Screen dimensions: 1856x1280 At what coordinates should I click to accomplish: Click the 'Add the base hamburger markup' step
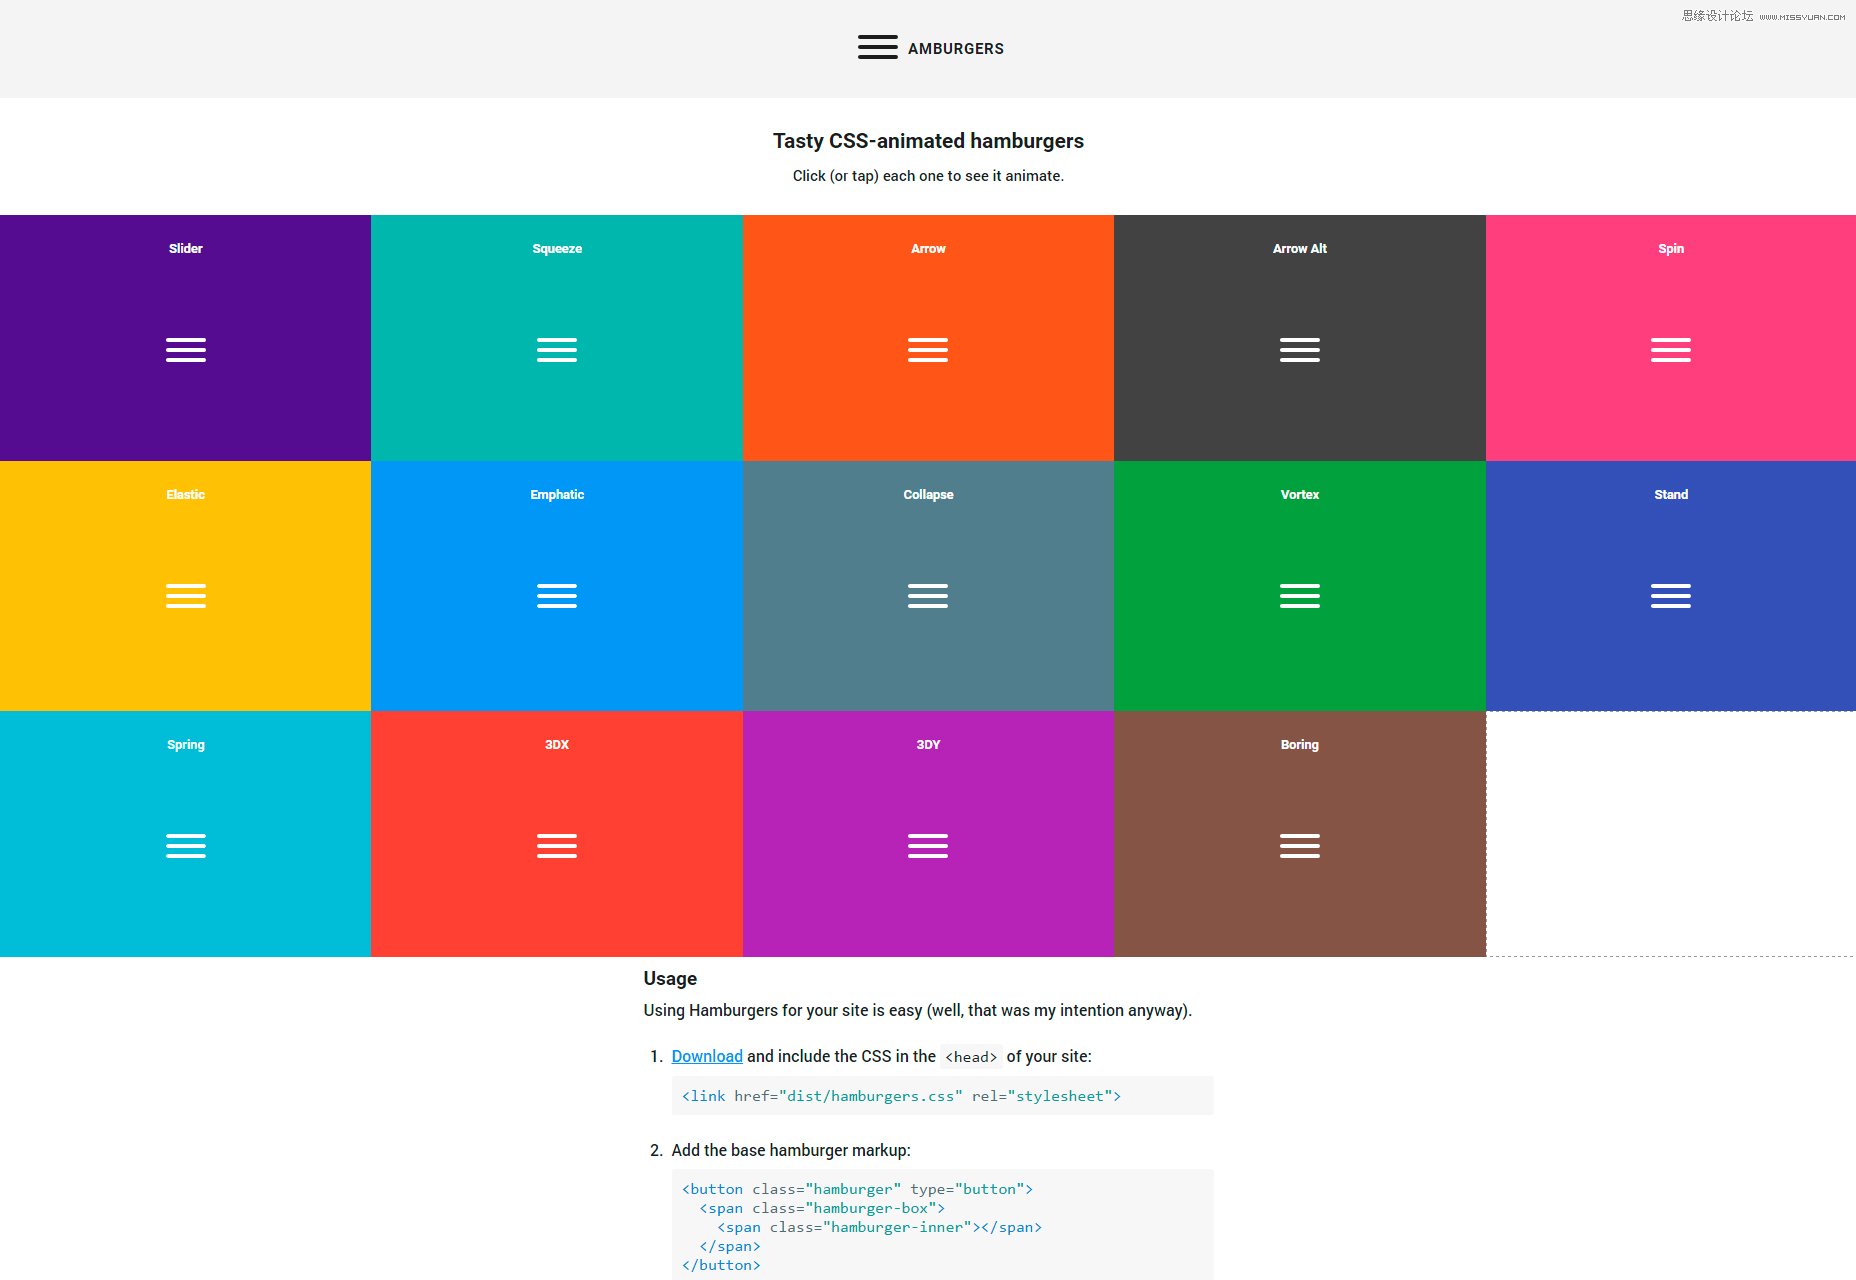[791, 1150]
